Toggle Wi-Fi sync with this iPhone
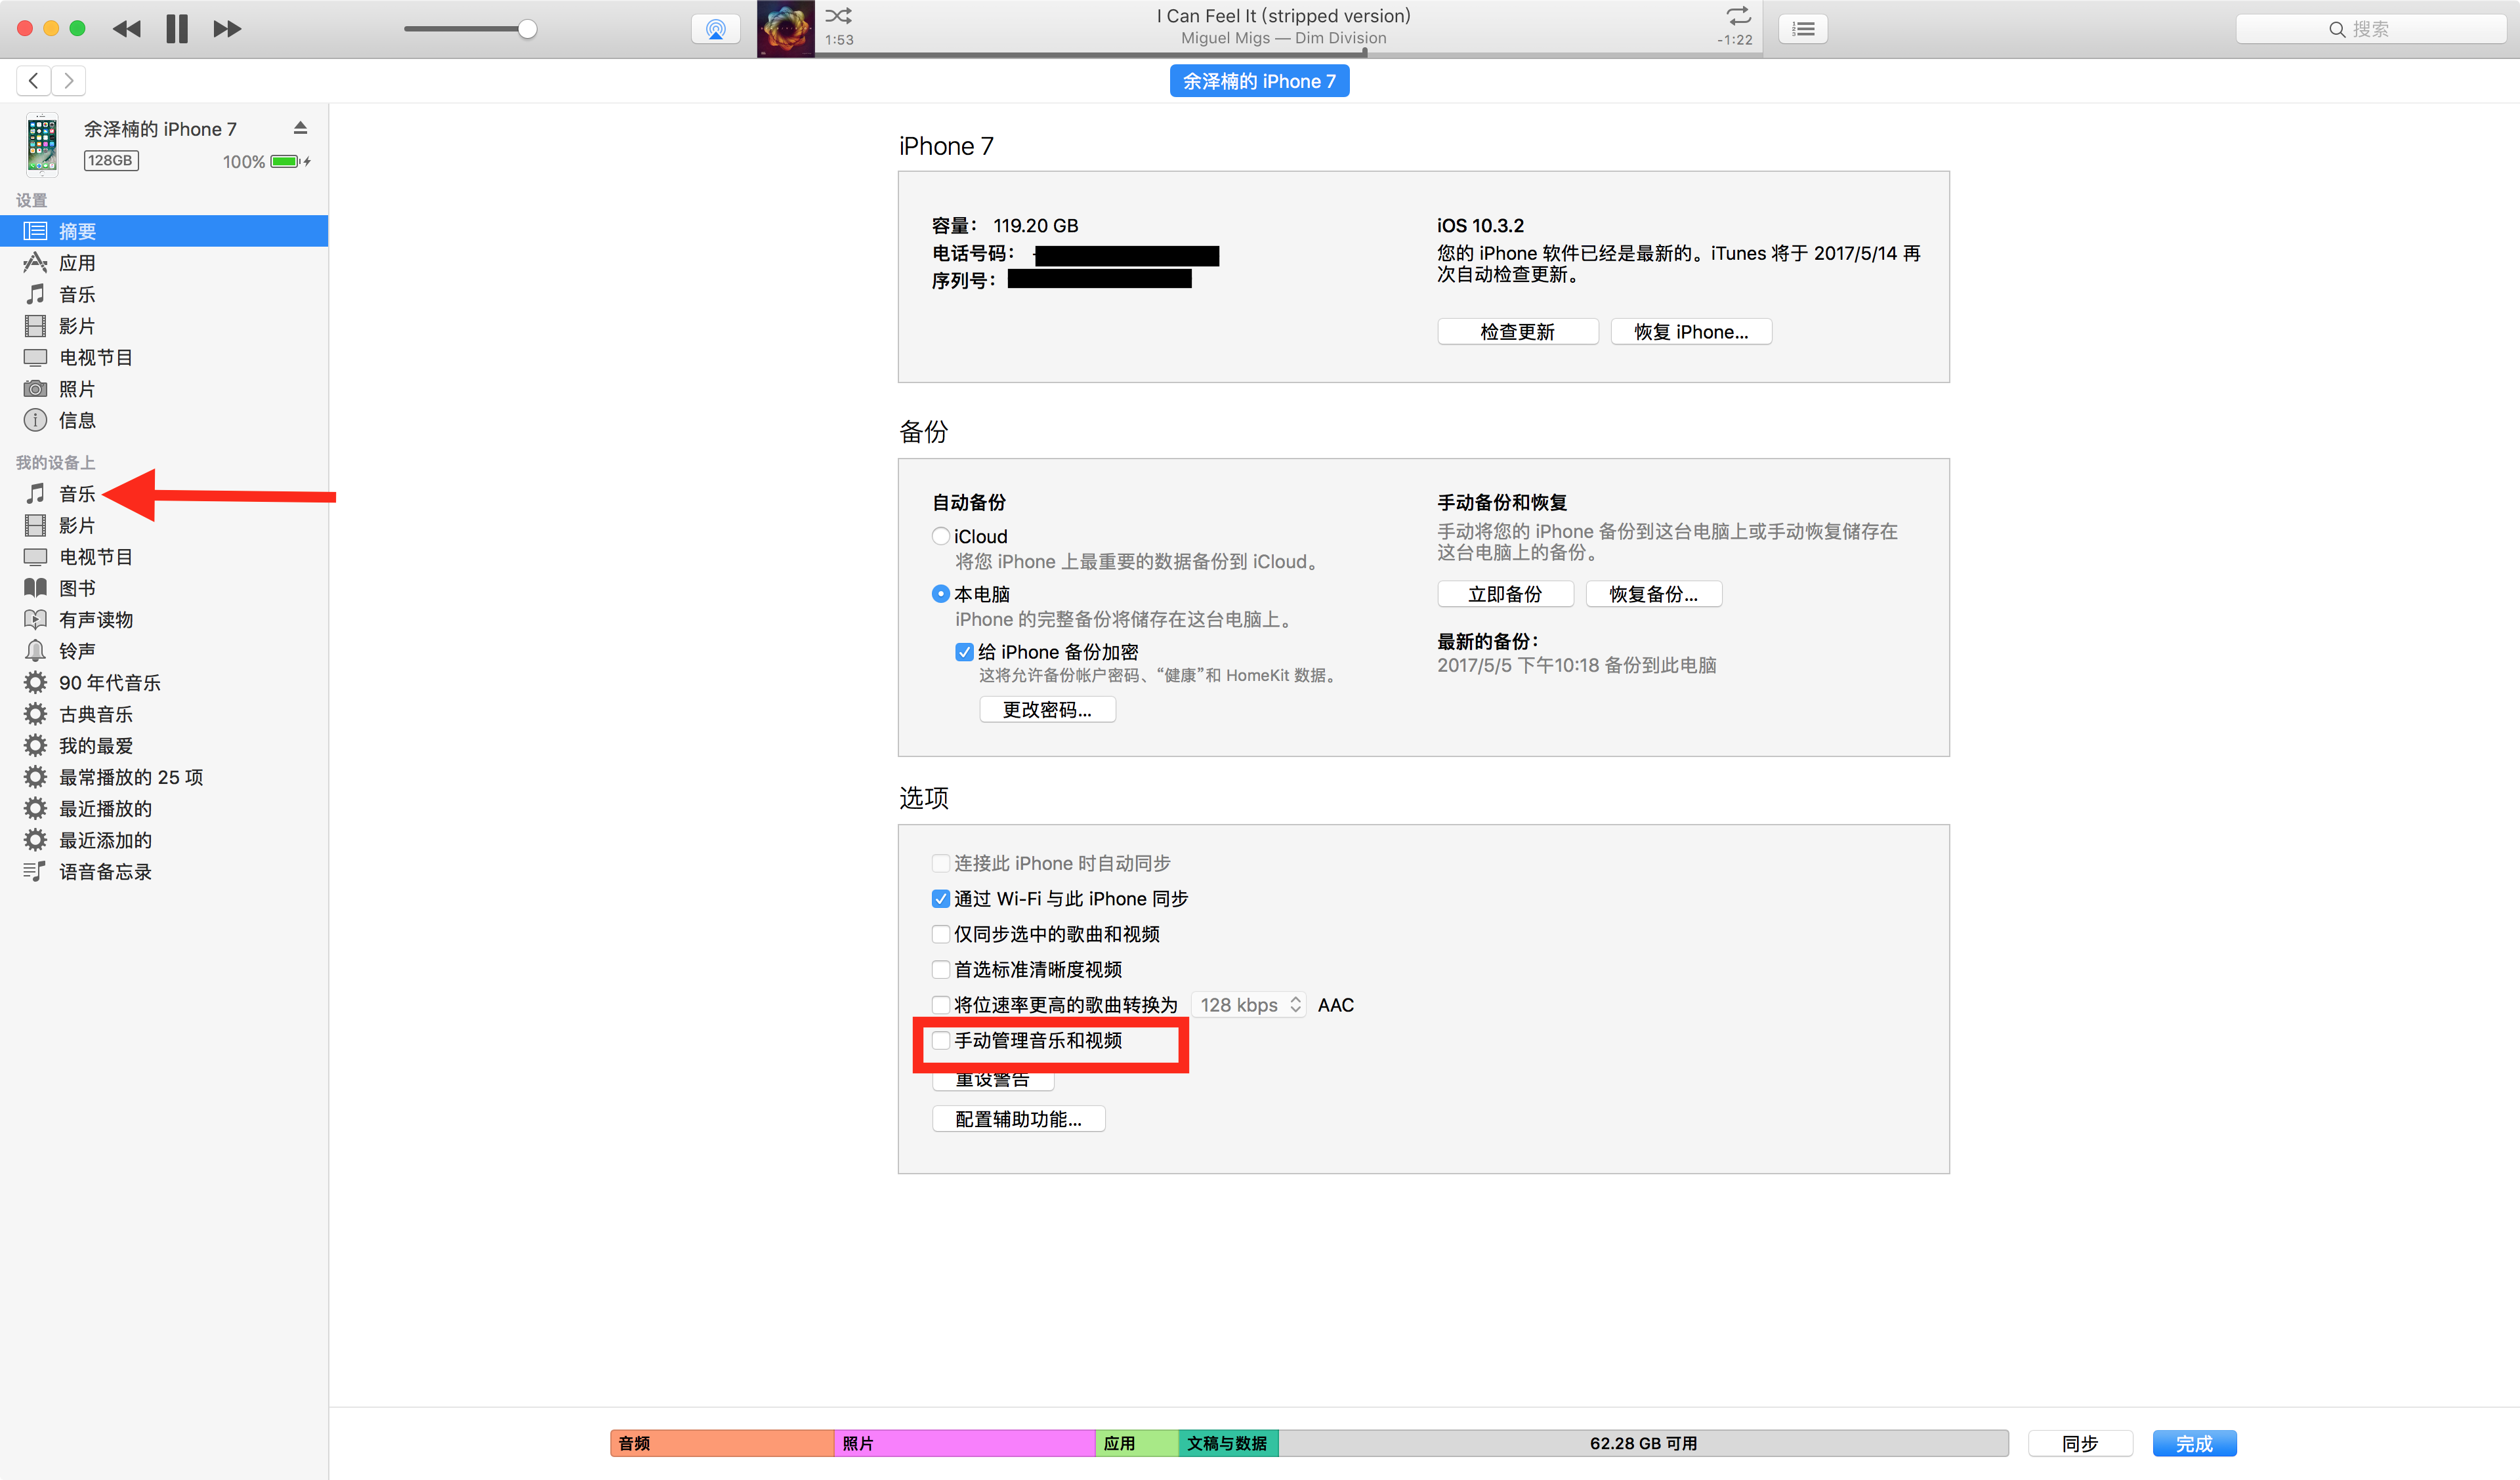2520x1480 pixels. (x=940, y=899)
